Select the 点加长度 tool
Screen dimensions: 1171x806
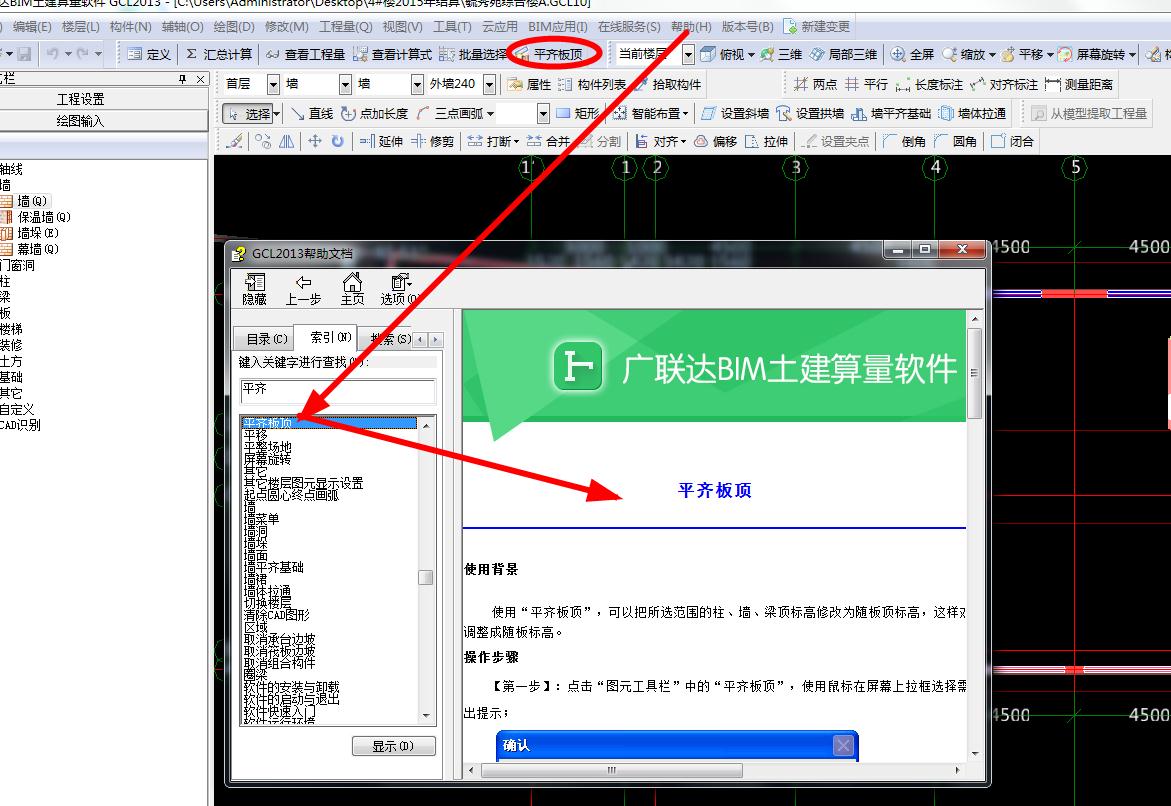pyautogui.click(x=374, y=114)
